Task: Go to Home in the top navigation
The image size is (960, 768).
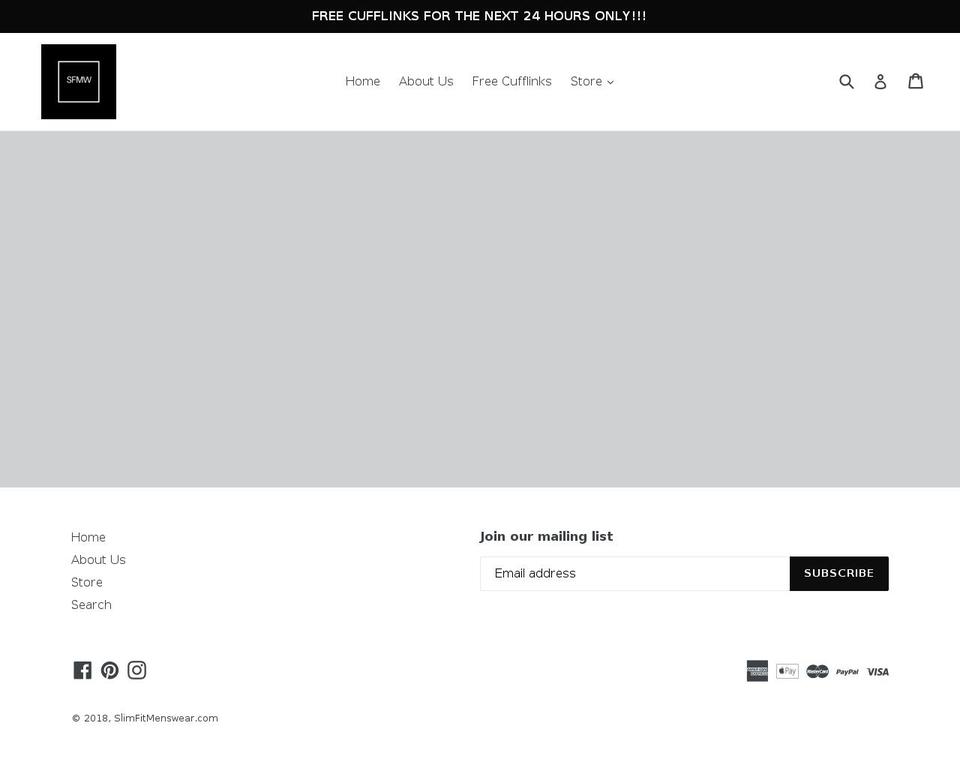Action: 362,81
